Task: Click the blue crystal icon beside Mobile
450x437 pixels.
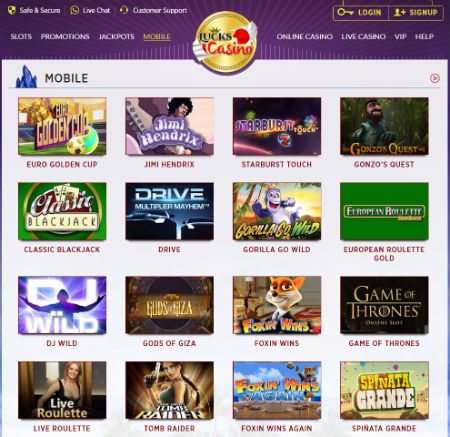Action: coord(26,77)
